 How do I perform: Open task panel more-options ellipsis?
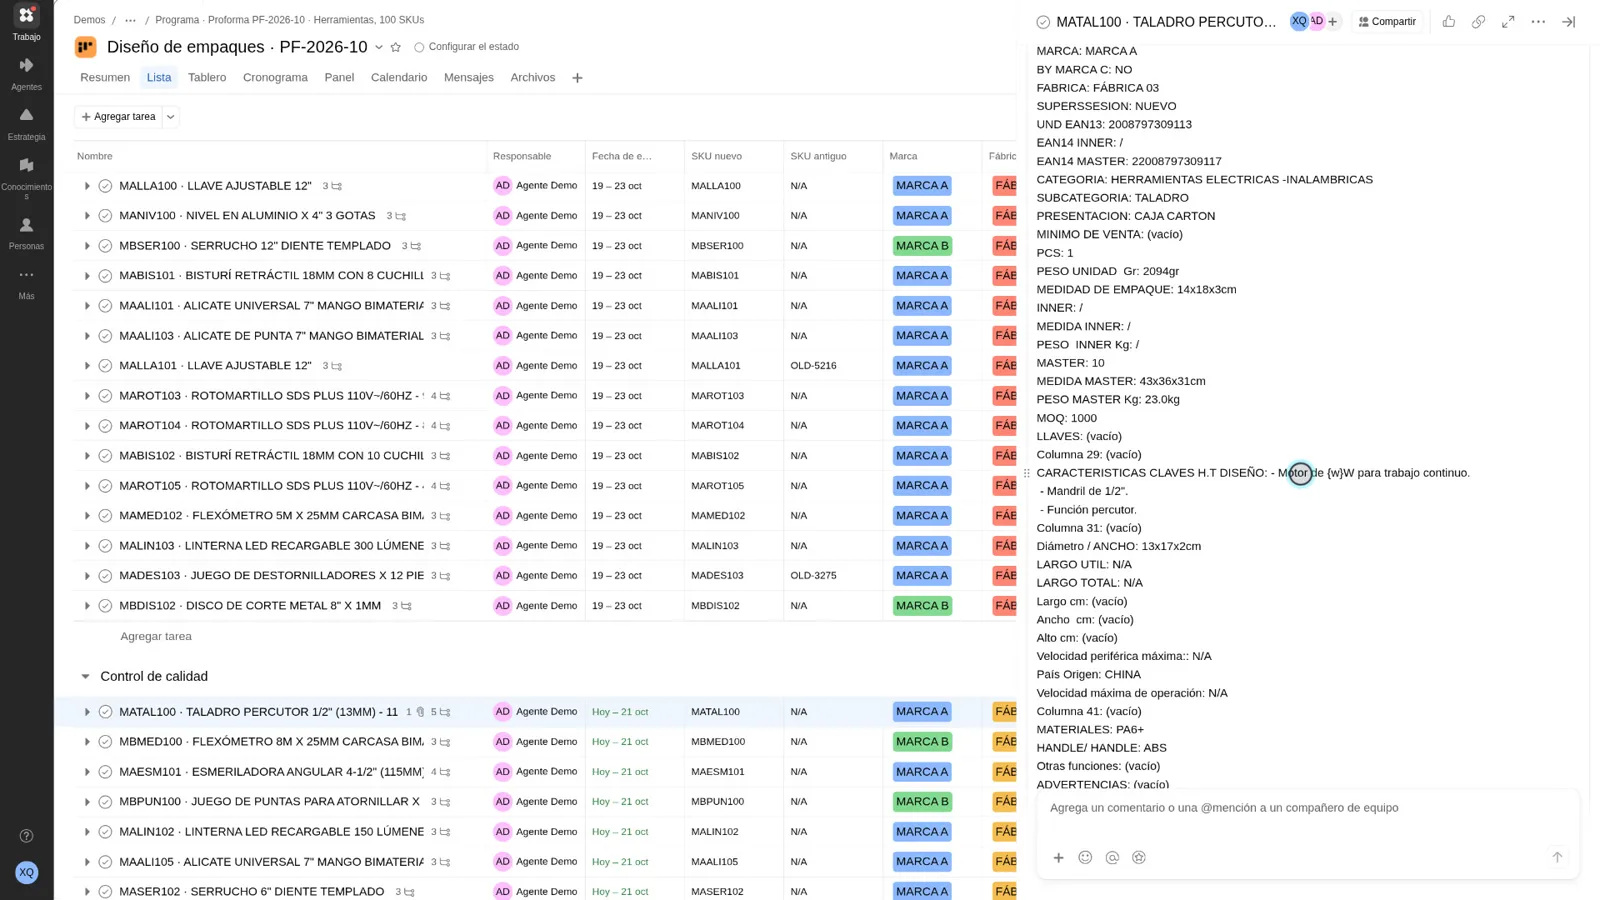click(x=1538, y=22)
